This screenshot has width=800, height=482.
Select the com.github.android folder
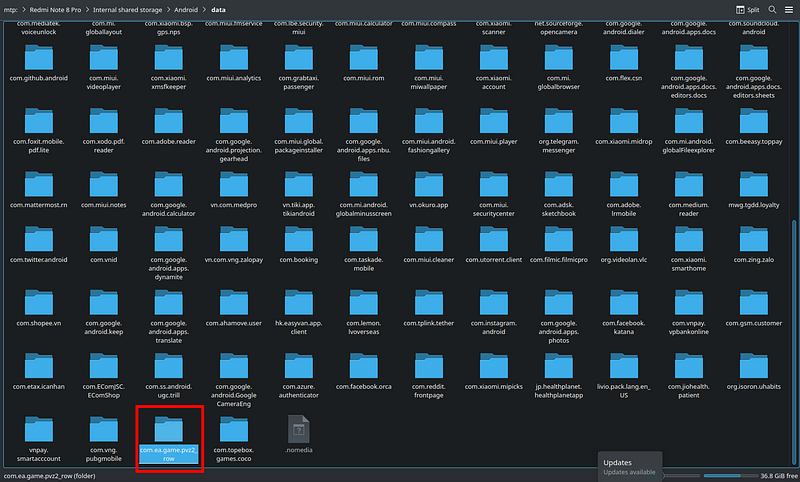39,64
